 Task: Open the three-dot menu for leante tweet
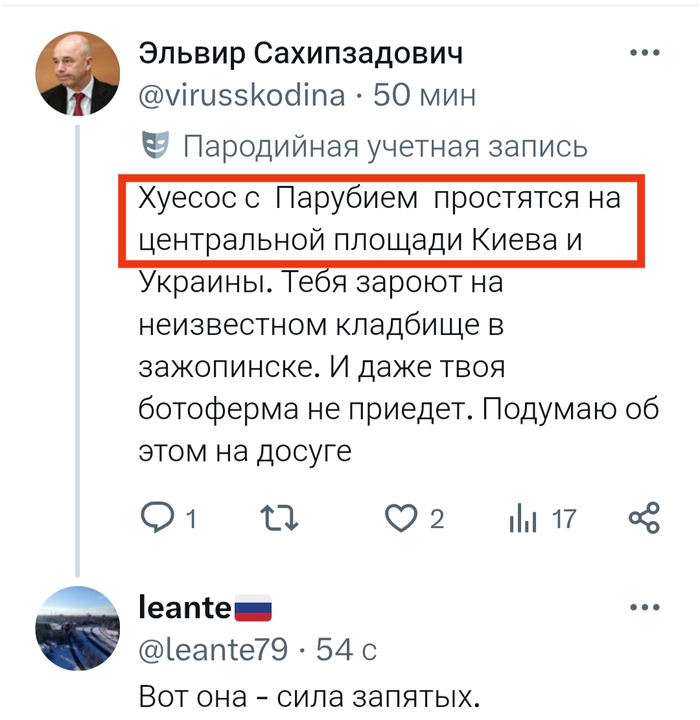[x=644, y=607]
